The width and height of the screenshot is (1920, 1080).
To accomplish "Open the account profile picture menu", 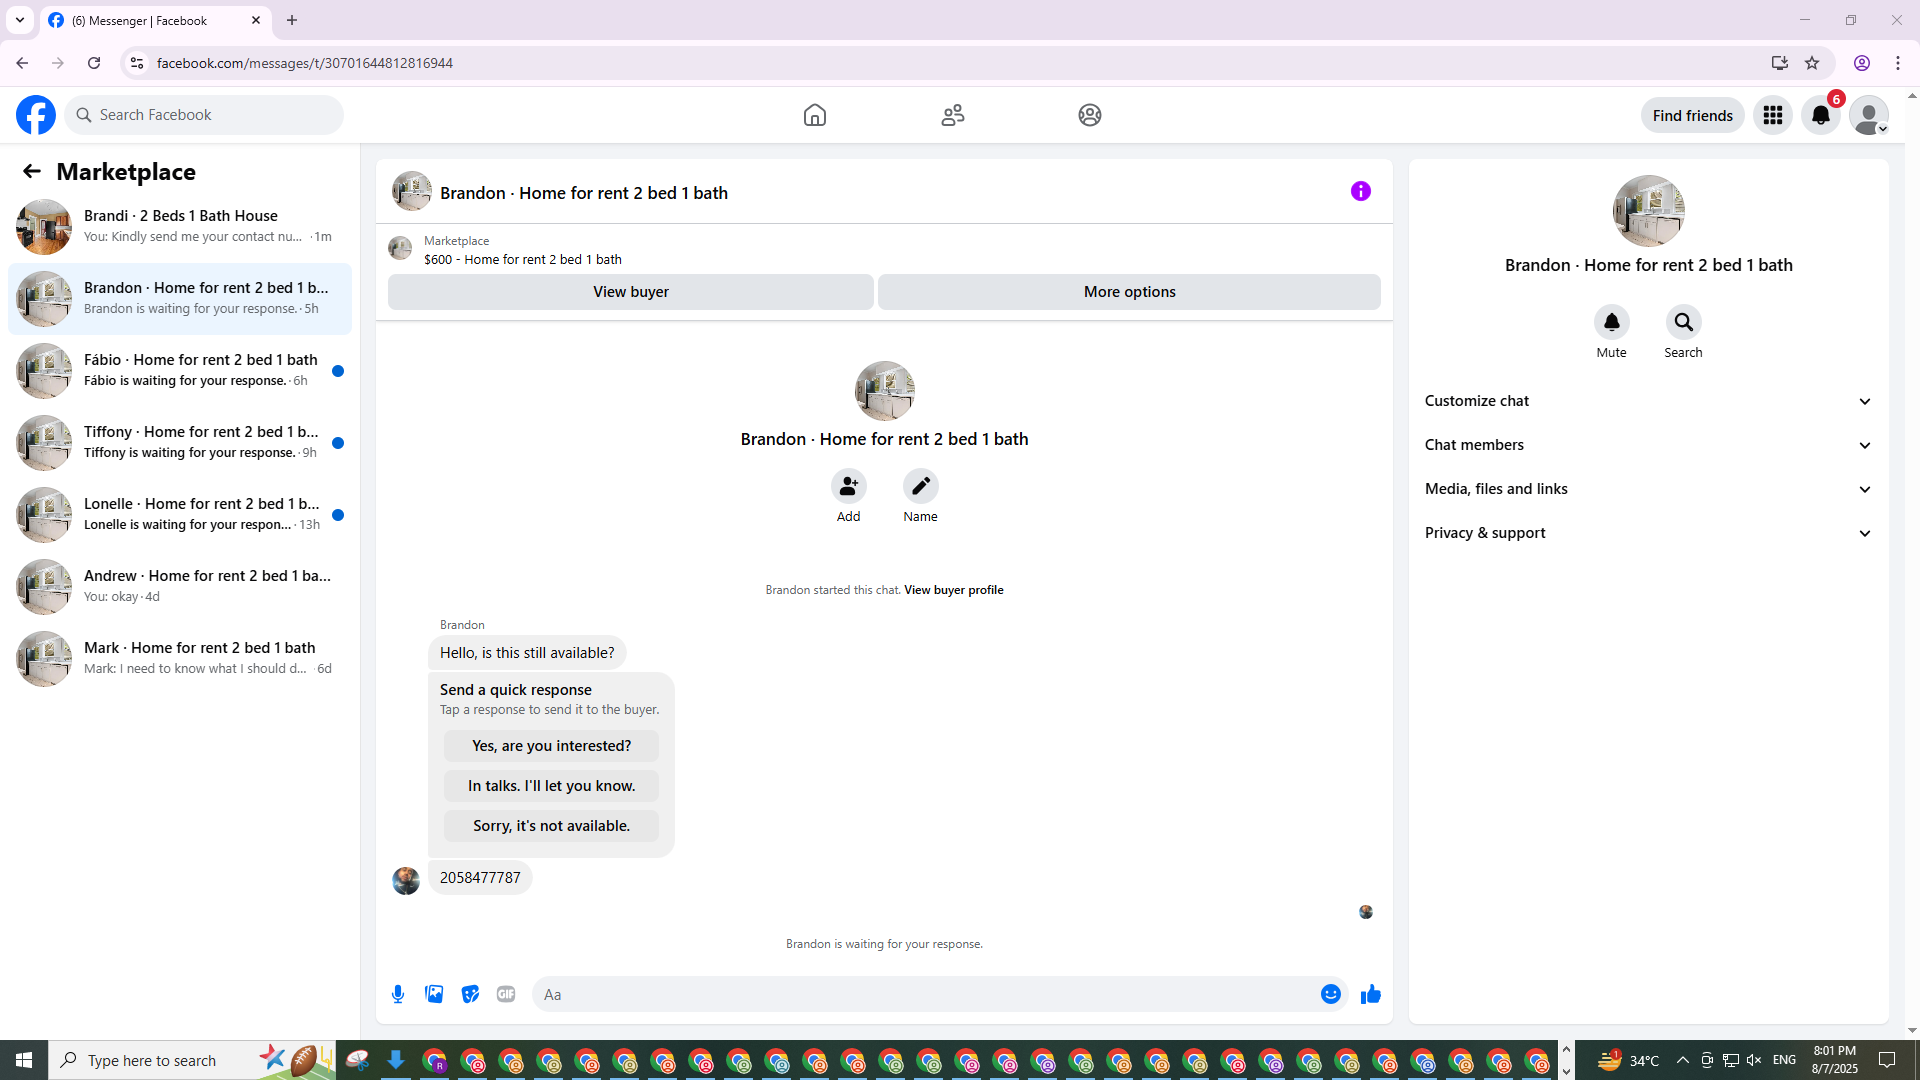I will click(1869, 115).
